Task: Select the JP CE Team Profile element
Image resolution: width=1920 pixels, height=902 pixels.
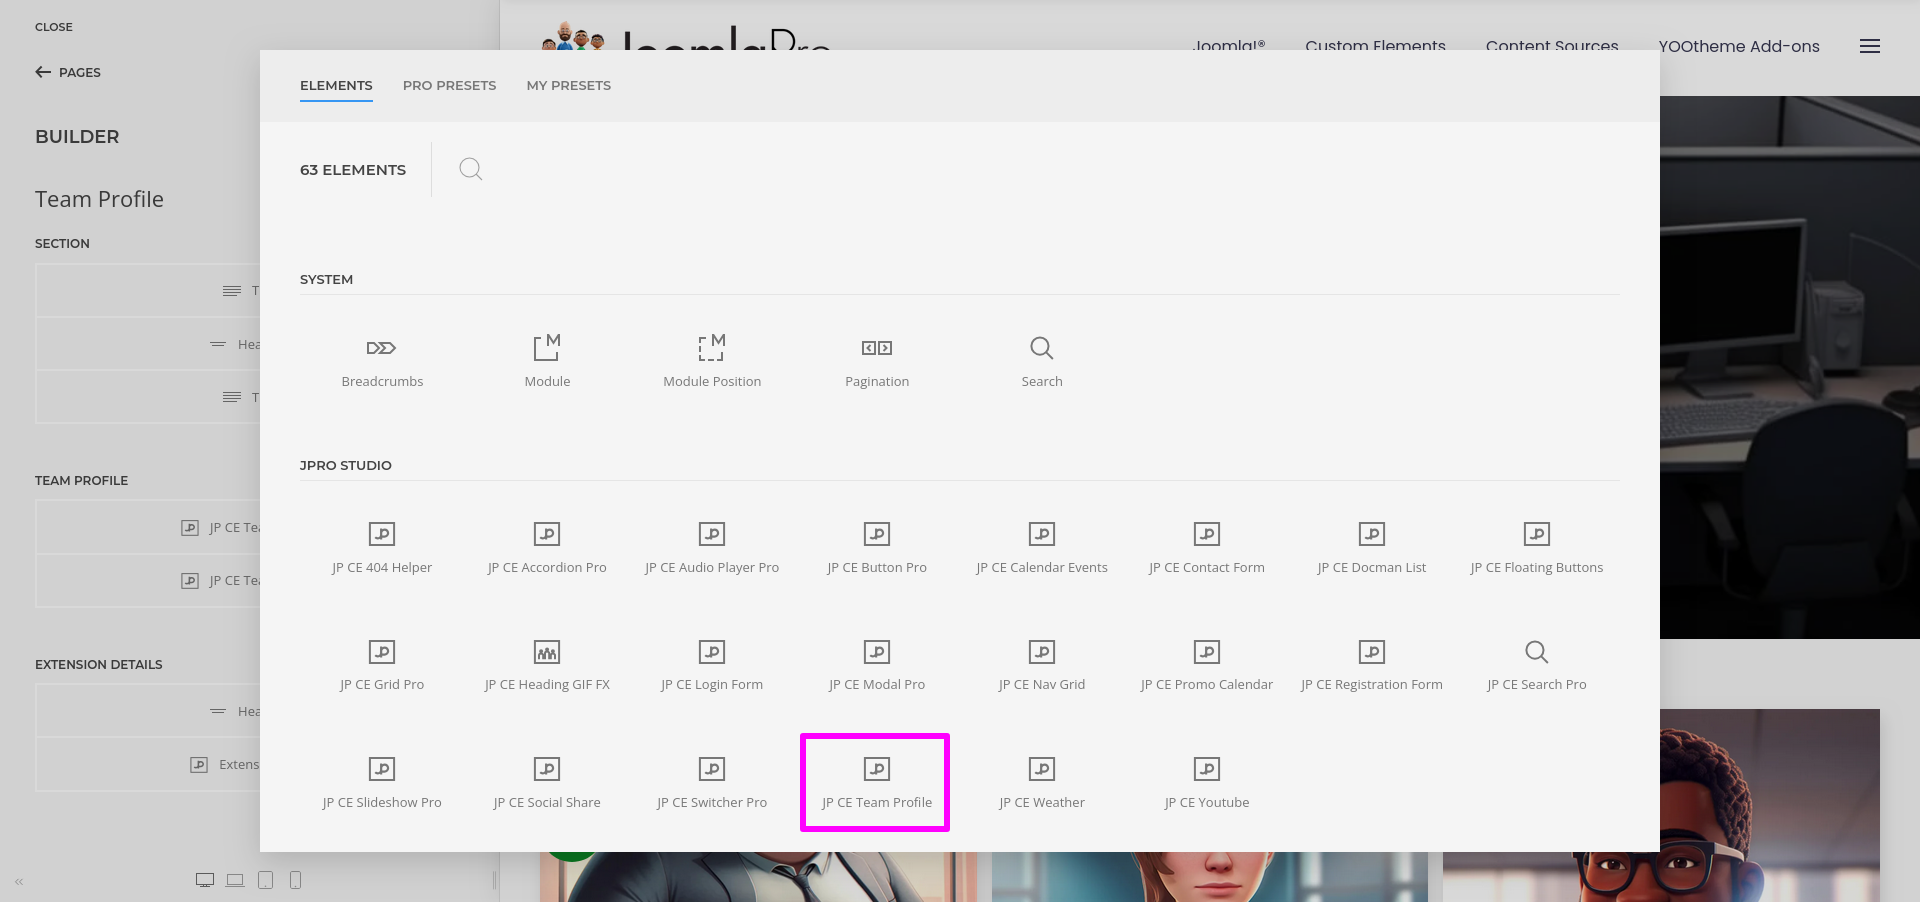Action: [876, 783]
